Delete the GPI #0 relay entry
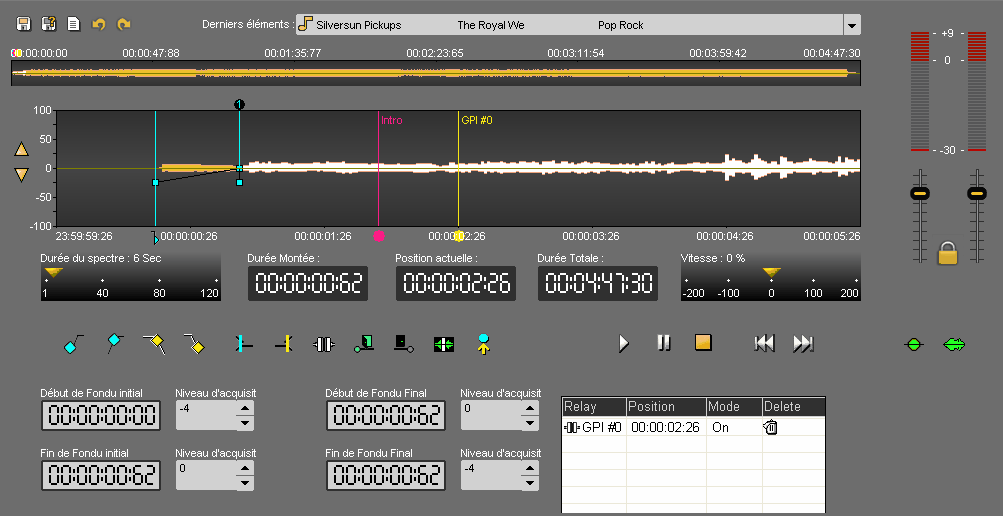Image resolution: width=1003 pixels, height=516 pixels. click(x=771, y=427)
